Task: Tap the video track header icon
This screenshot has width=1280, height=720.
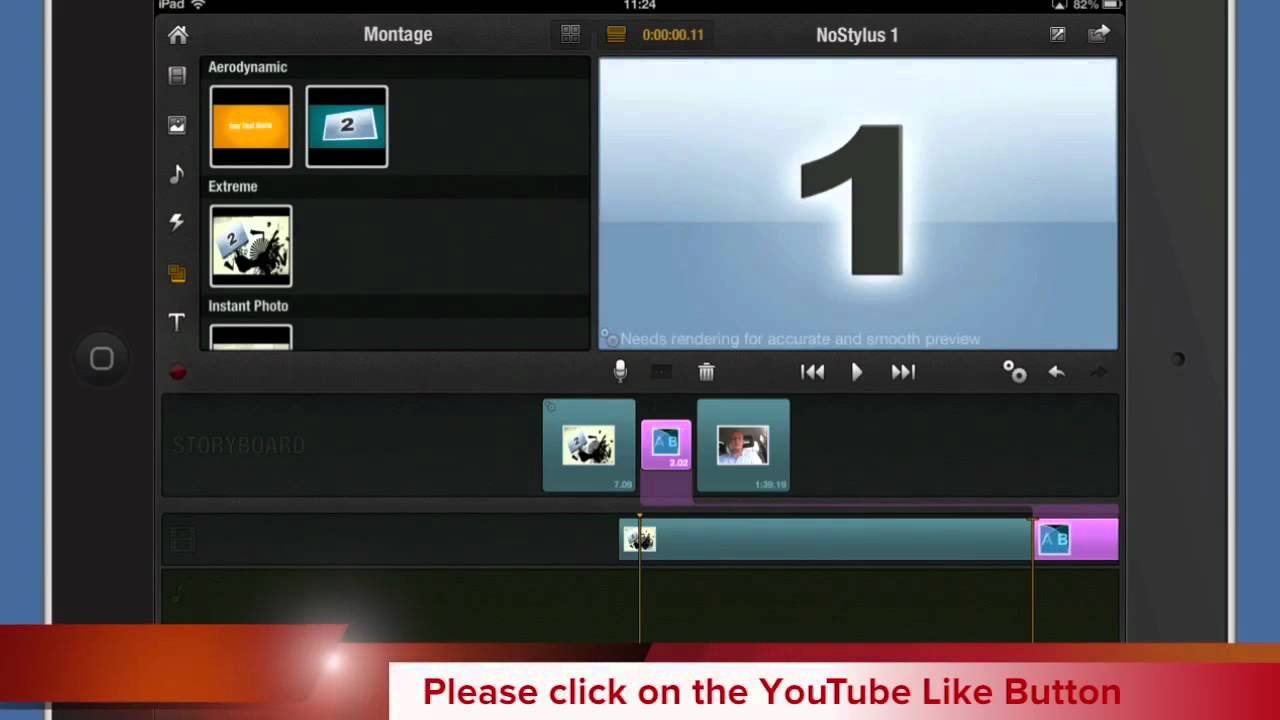Action: click(182, 540)
